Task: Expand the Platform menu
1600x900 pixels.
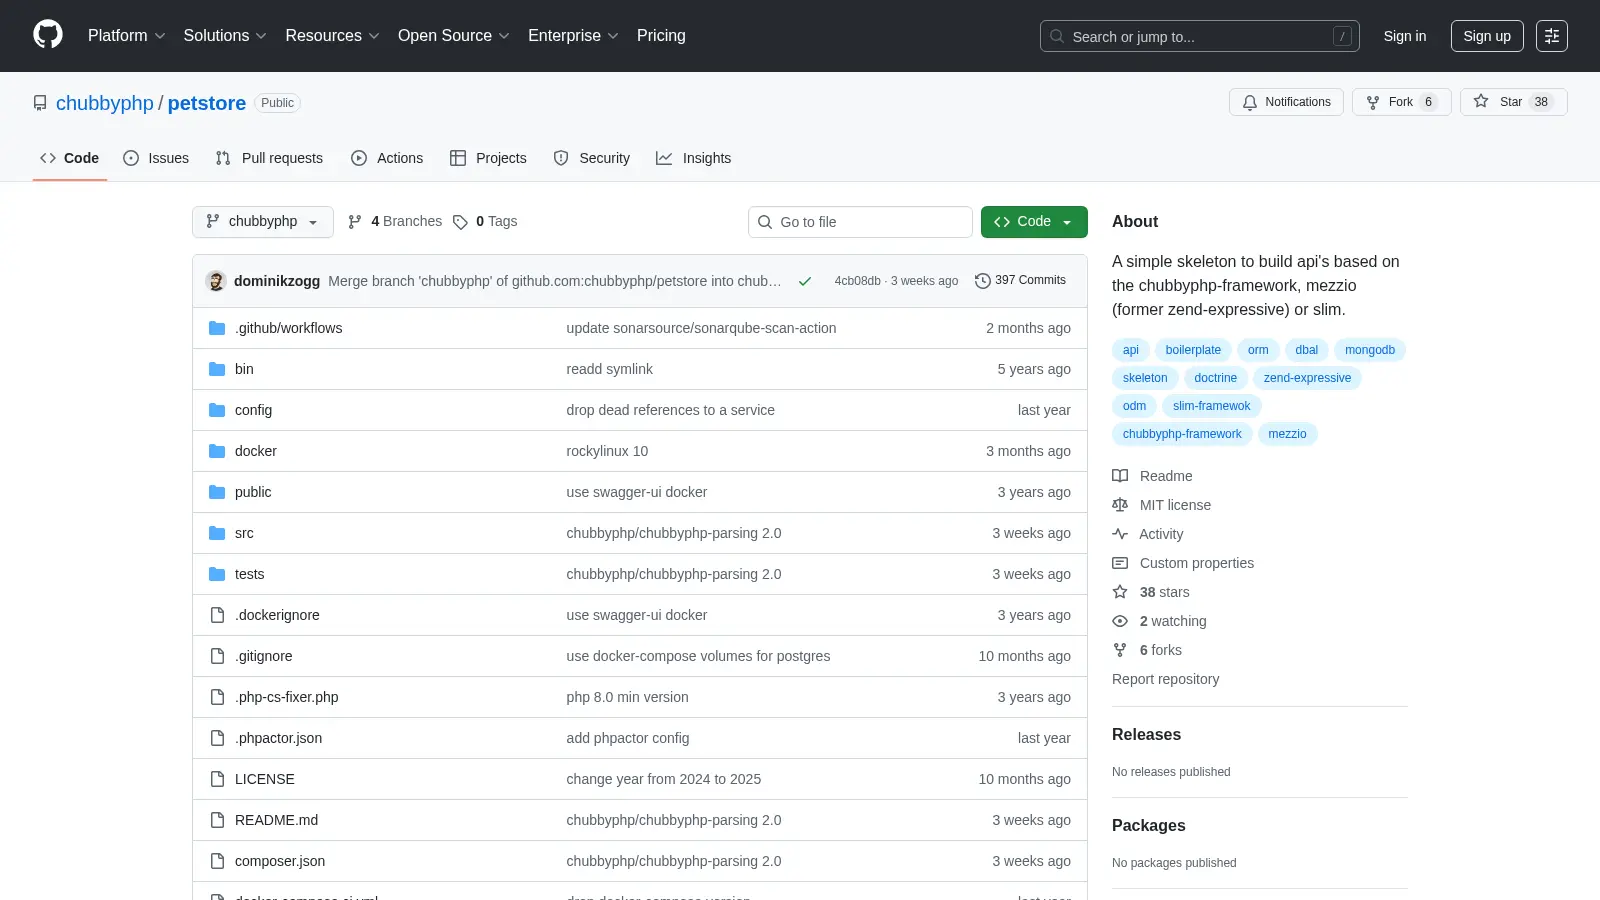Action: [x=127, y=36]
